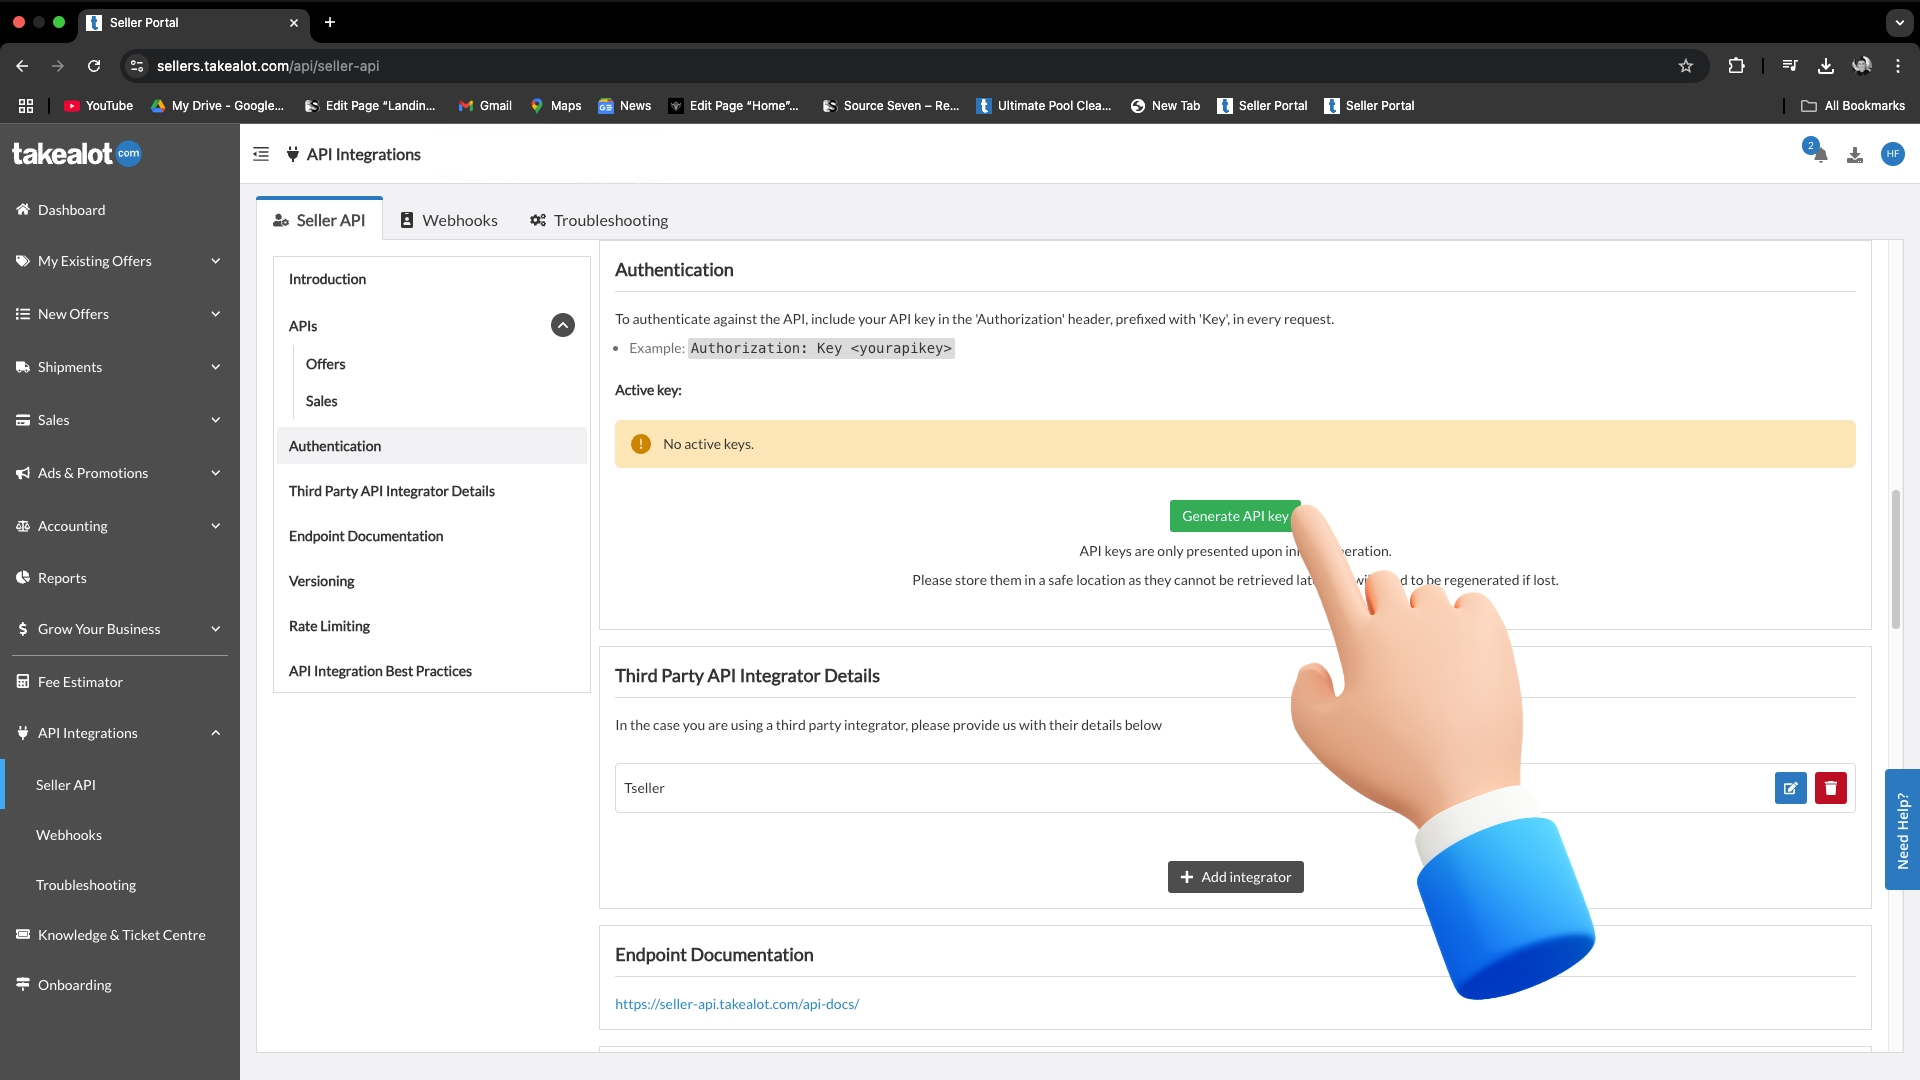The image size is (1920, 1080).
Task: Click the takealot.com logo in the sidebar
Action: [x=75, y=153]
